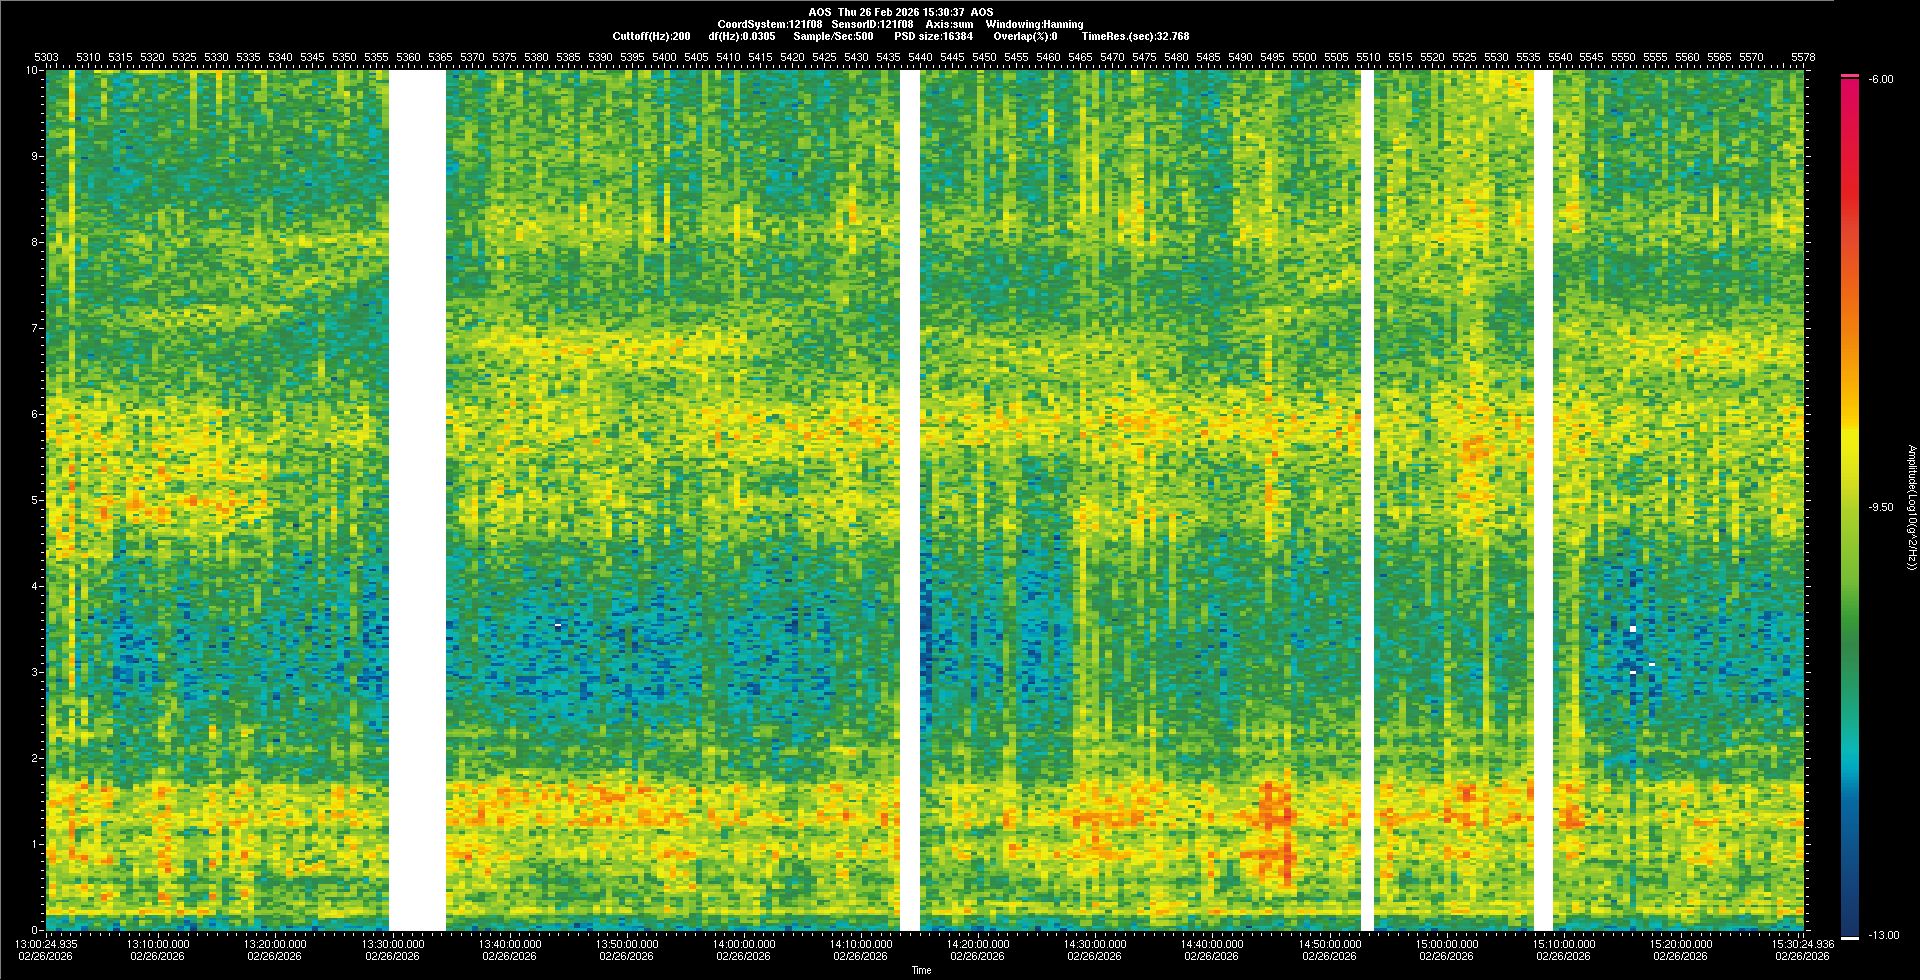The width and height of the screenshot is (1920, 980).
Task: Click the red marker atop the colorbar
Action: pyautogui.click(x=1849, y=76)
